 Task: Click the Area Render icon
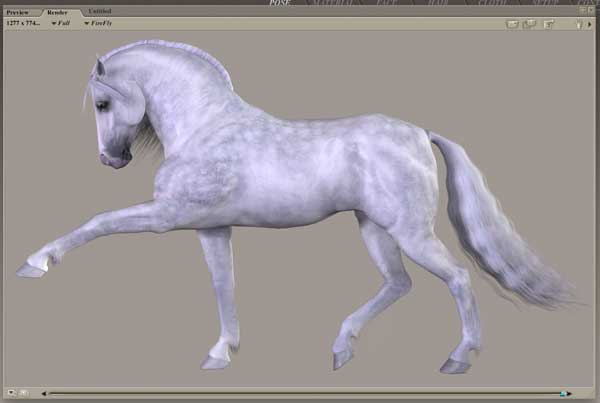pyautogui.click(x=530, y=24)
